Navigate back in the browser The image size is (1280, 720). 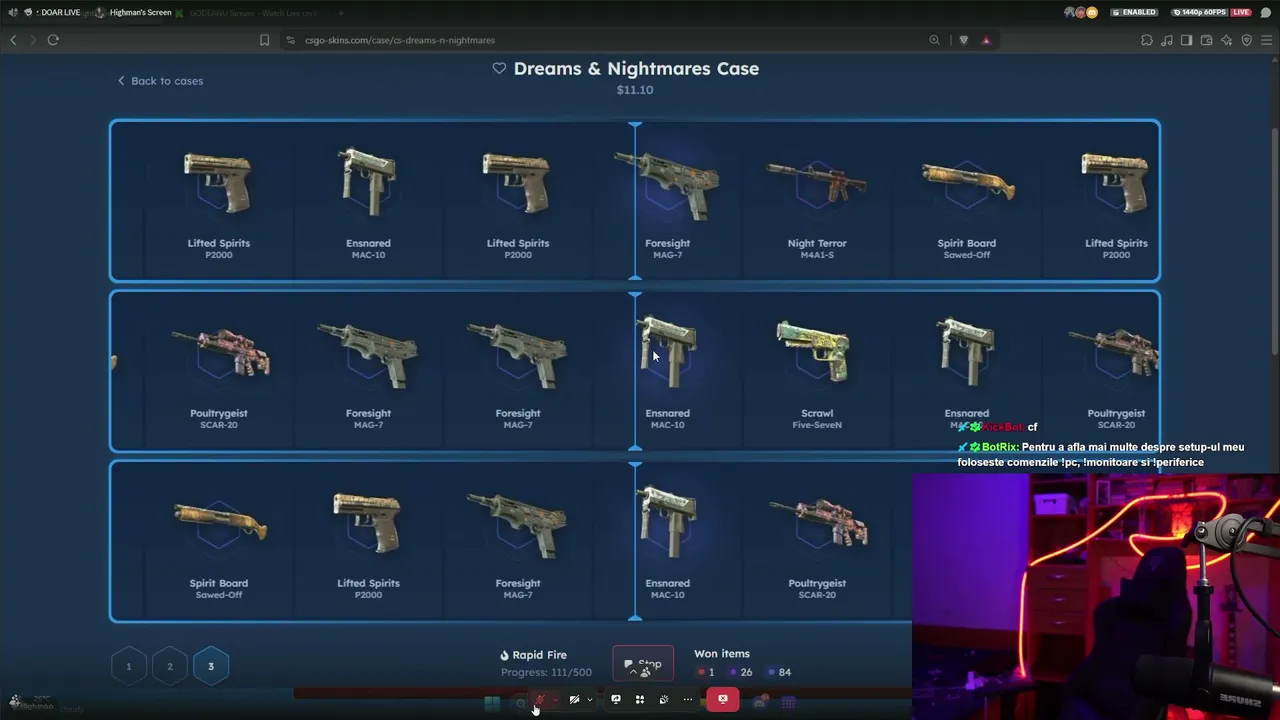(13, 40)
